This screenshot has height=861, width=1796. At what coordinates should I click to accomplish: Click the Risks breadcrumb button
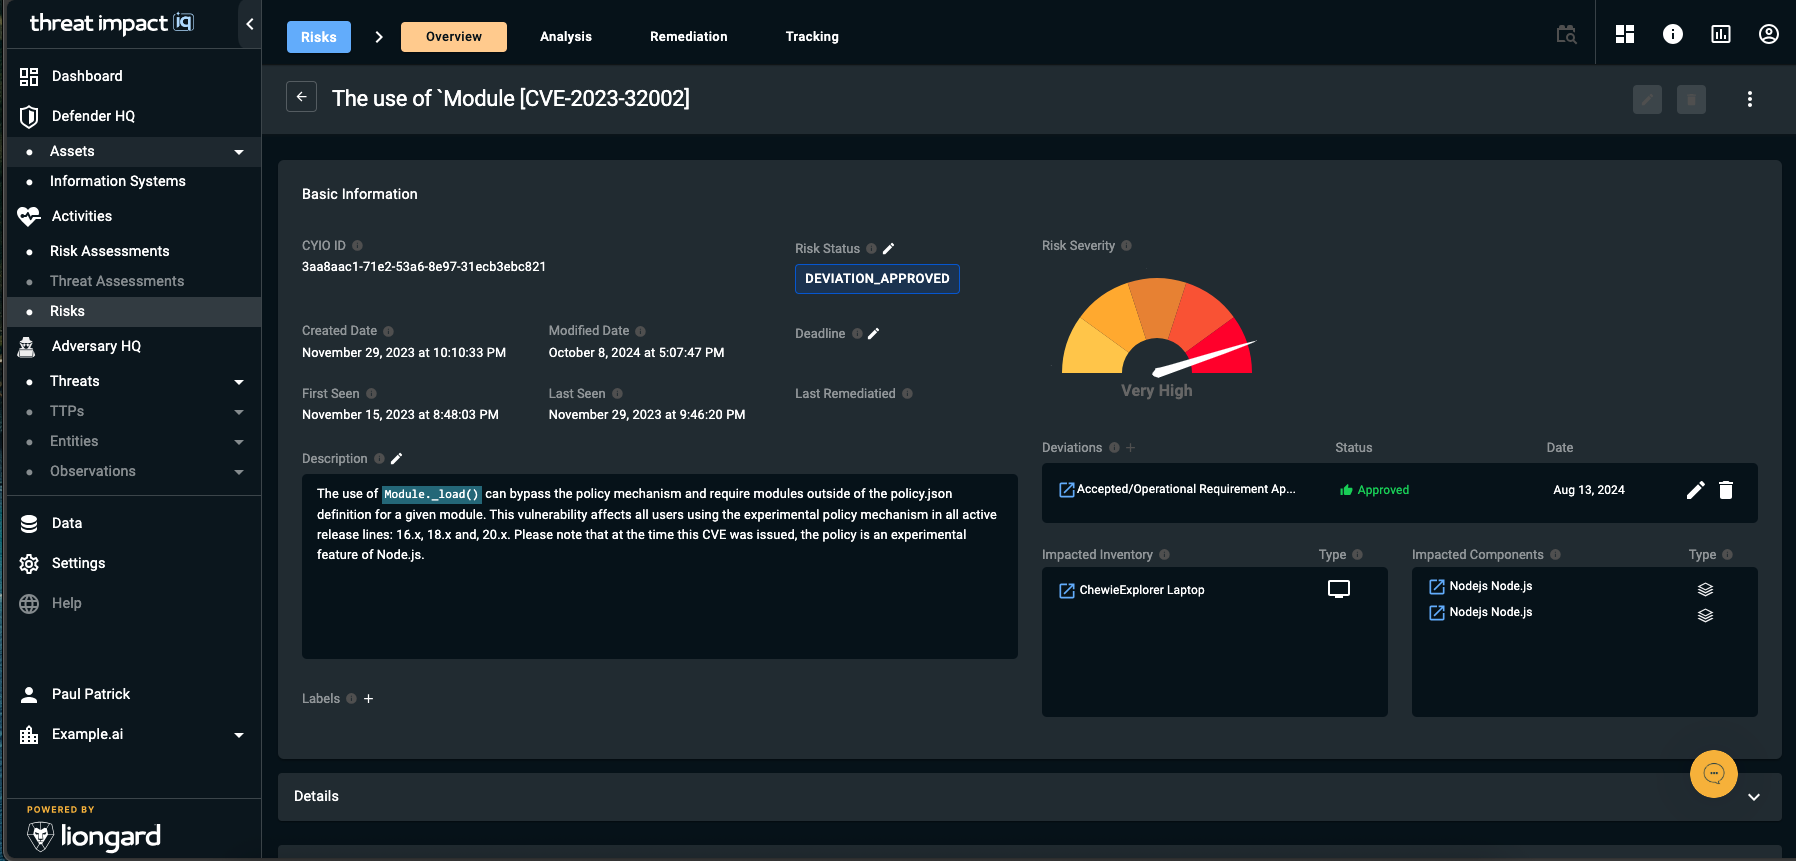click(x=319, y=37)
